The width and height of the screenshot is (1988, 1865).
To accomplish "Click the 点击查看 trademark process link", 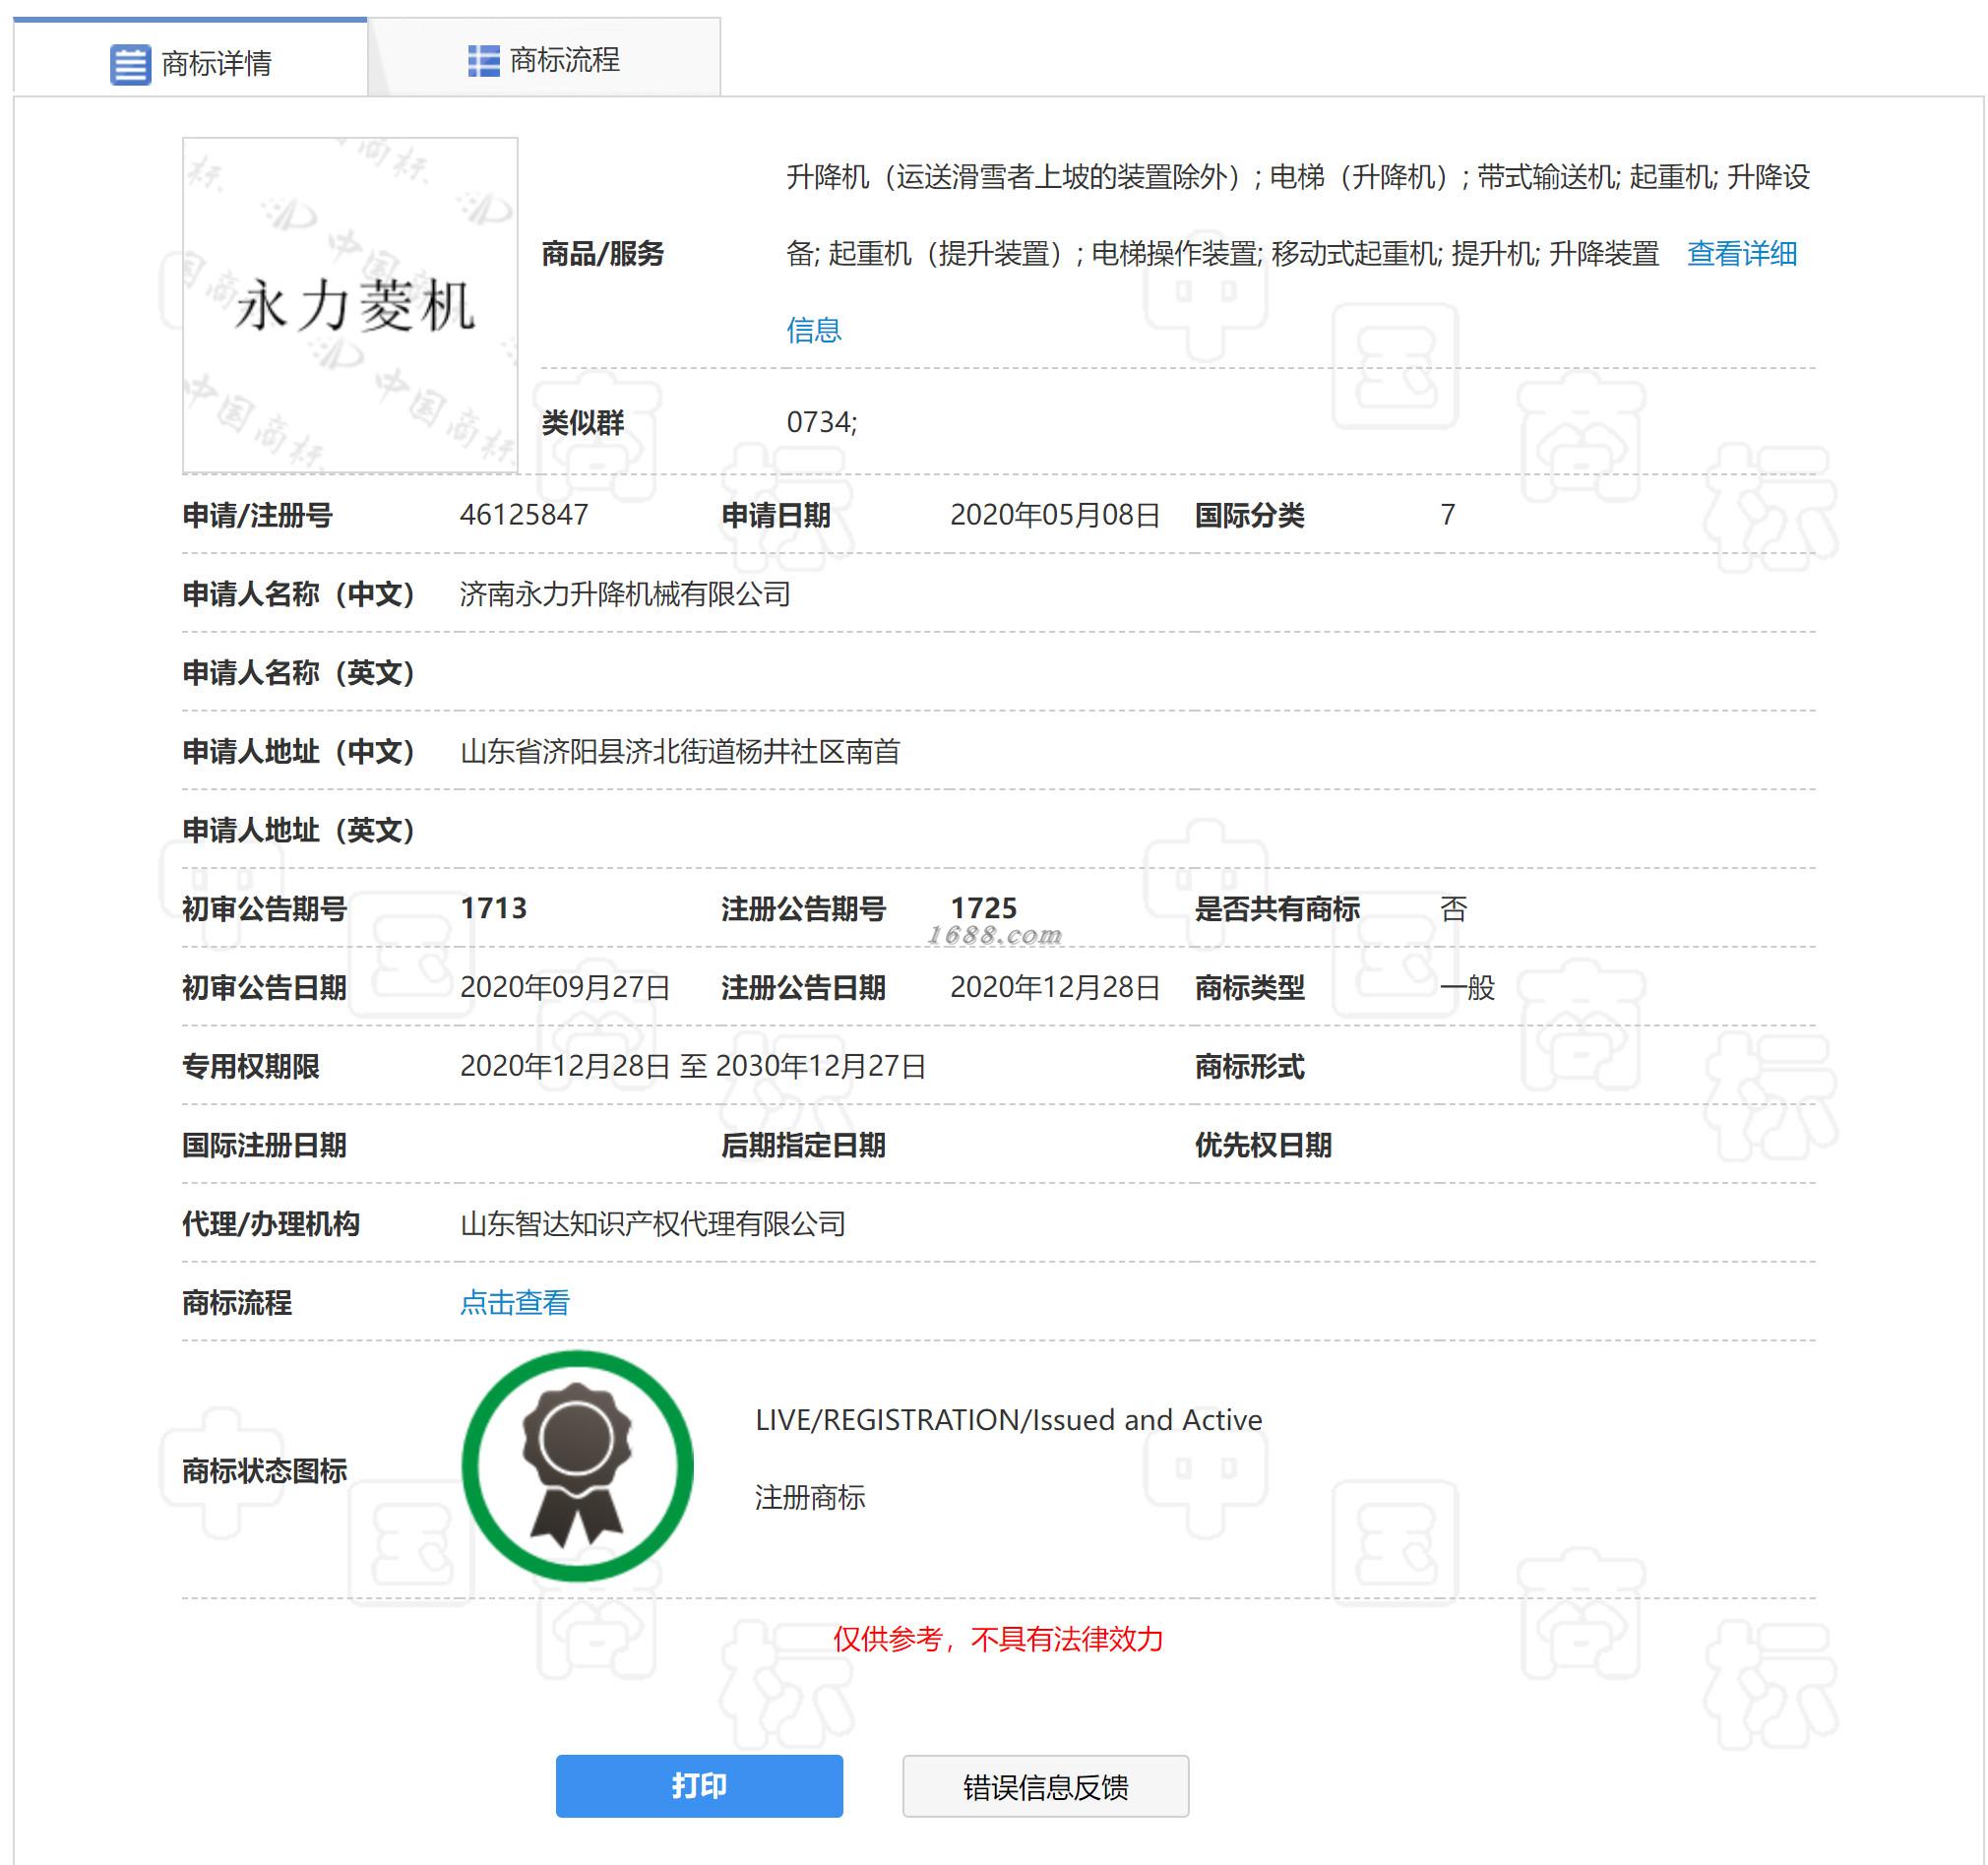I will pos(514,1302).
